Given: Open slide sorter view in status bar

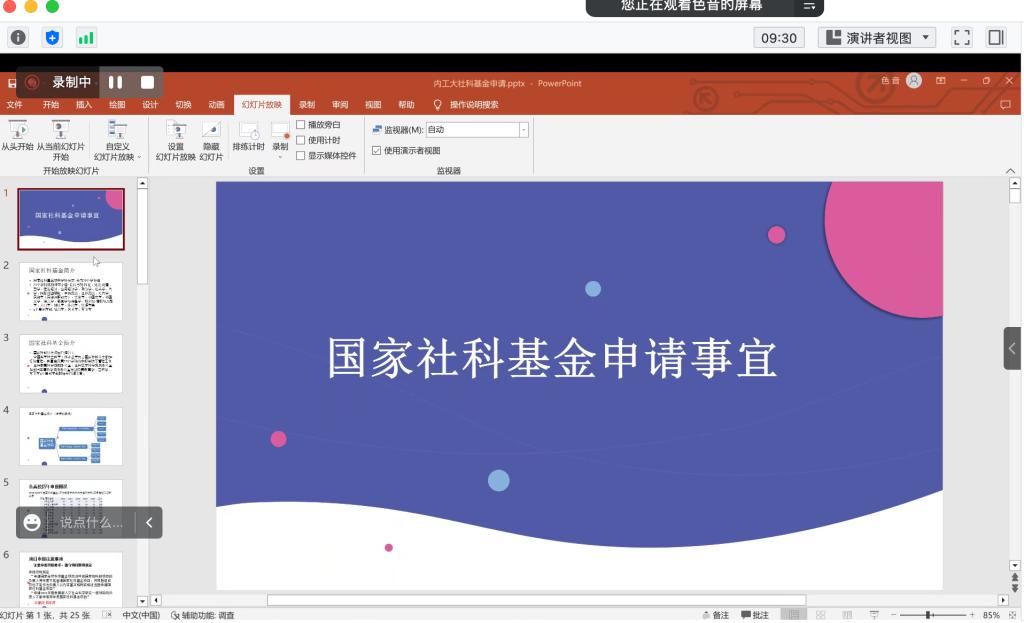Looking at the screenshot, I should [x=820, y=615].
